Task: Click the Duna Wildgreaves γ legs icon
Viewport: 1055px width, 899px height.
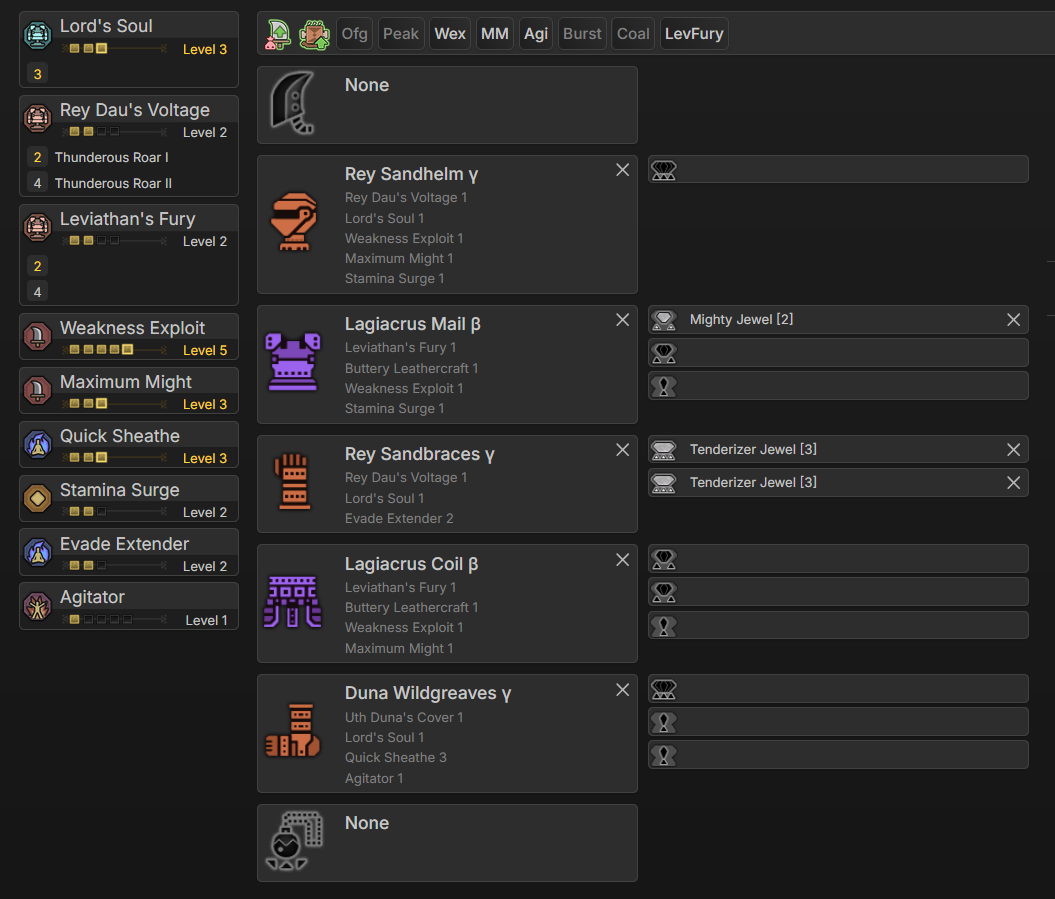Action: pyautogui.click(x=293, y=731)
